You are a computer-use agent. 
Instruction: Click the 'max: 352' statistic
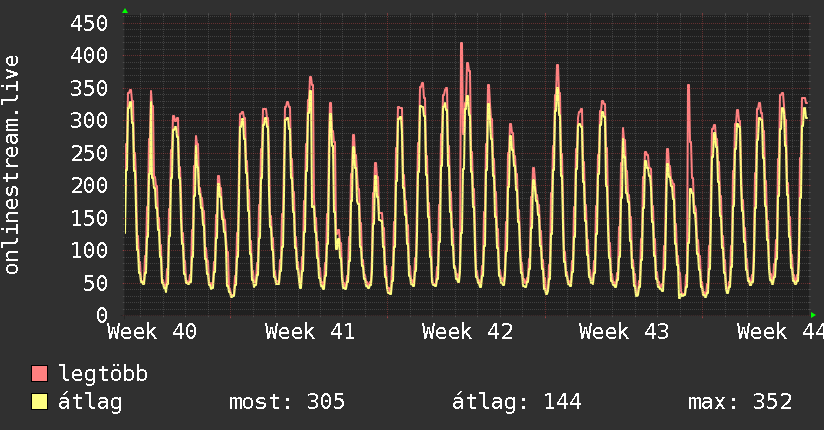point(740,402)
